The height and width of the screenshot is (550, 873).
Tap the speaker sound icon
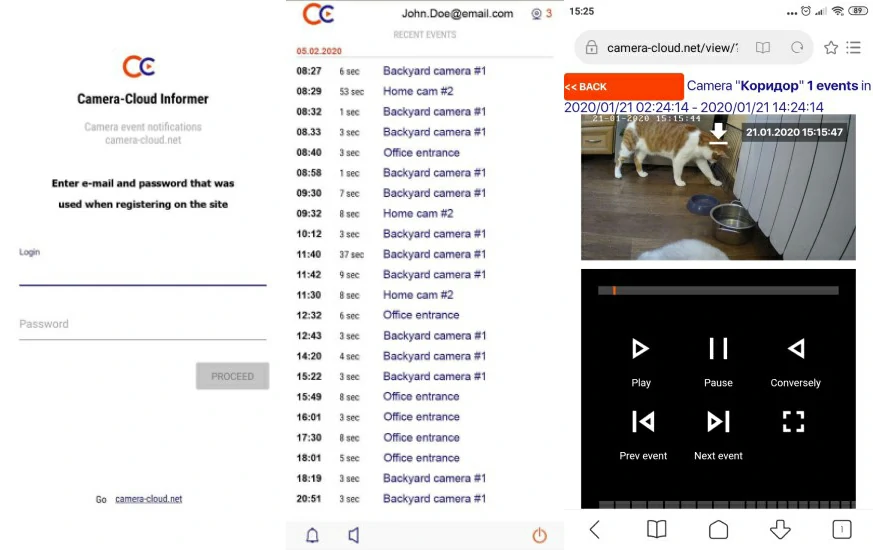pyautogui.click(x=354, y=535)
